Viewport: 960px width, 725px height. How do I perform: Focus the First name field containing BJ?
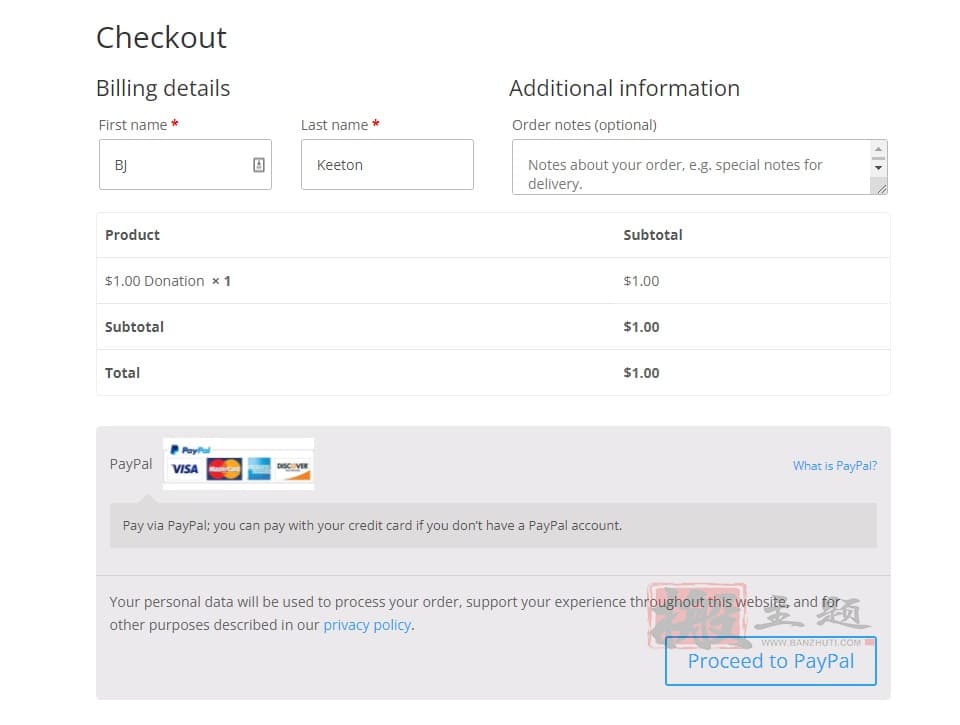[x=186, y=165]
